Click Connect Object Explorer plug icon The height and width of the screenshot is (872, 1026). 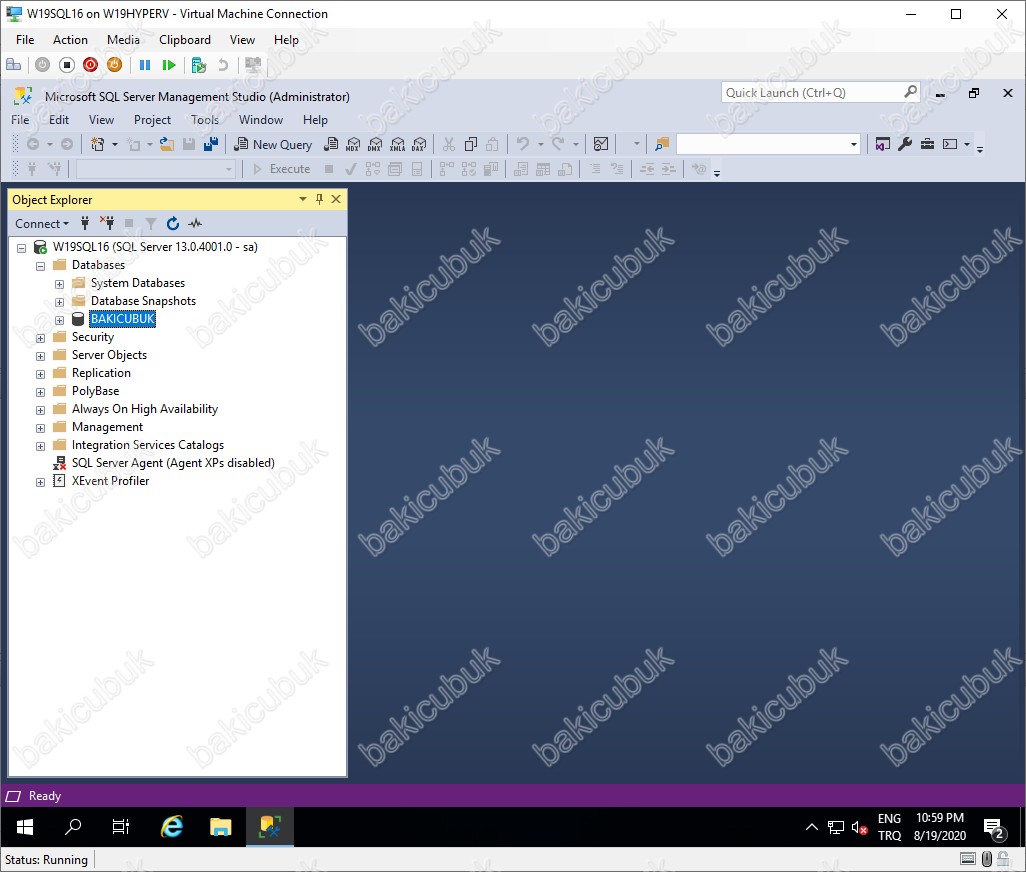85,224
